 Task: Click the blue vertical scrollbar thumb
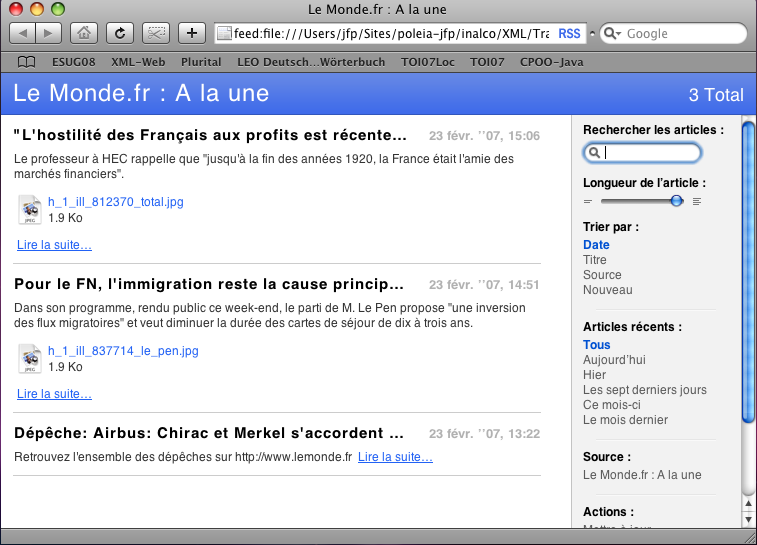[748, 272]
